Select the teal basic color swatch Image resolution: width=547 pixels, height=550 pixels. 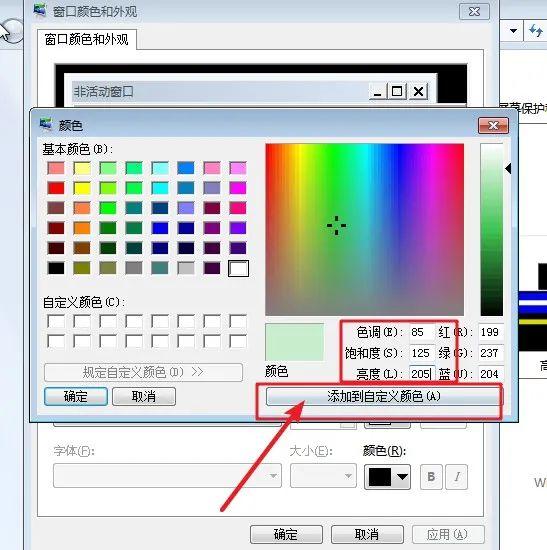click(134, 208)
